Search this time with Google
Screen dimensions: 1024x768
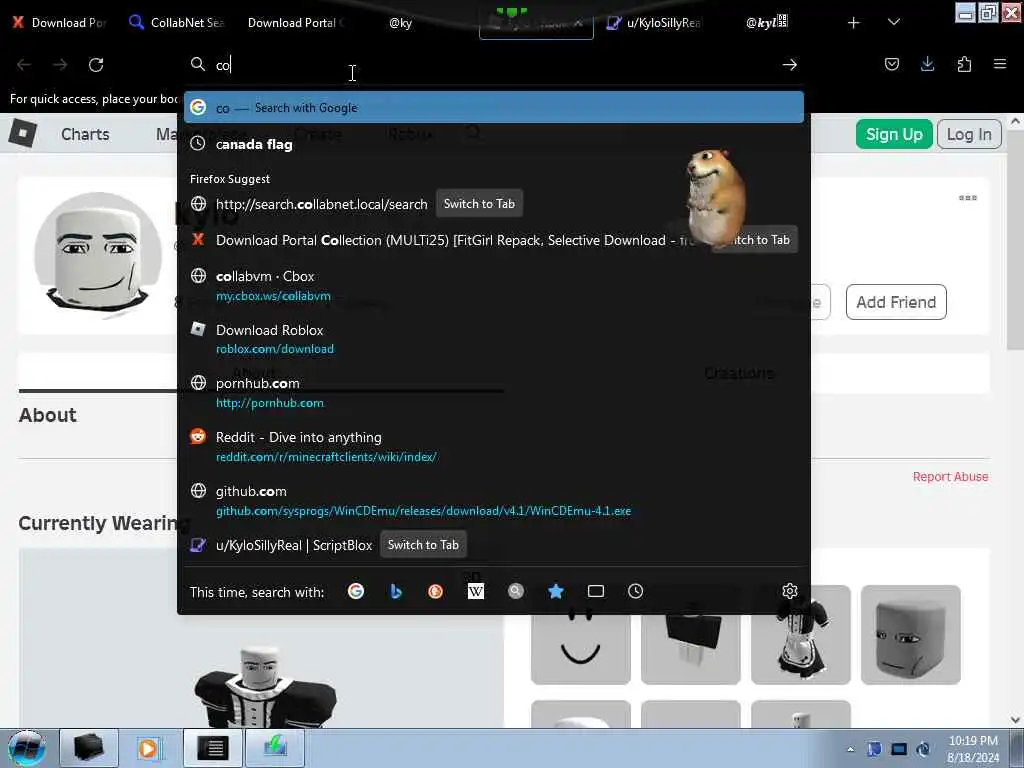(356, 592)
